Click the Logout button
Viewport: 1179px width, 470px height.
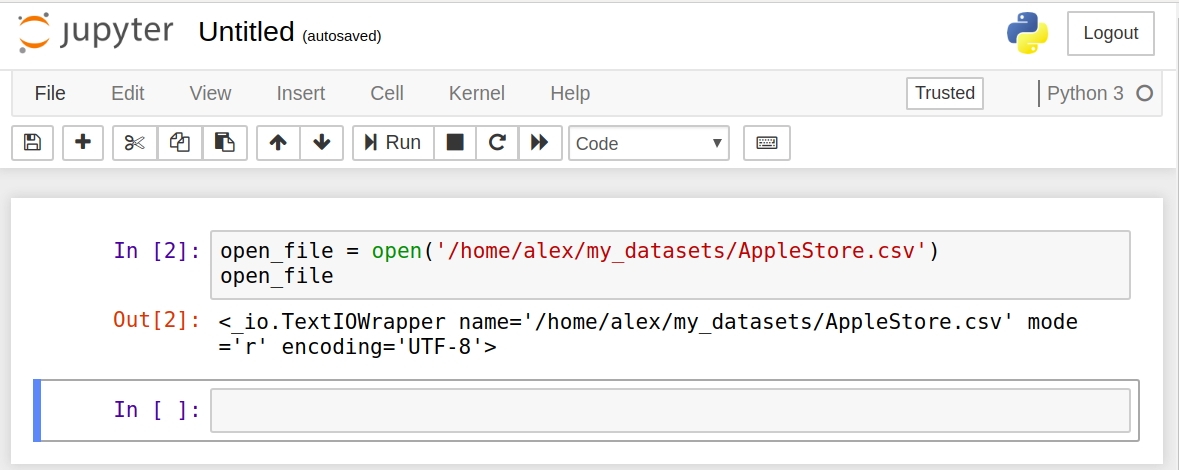click(1111, 33)
